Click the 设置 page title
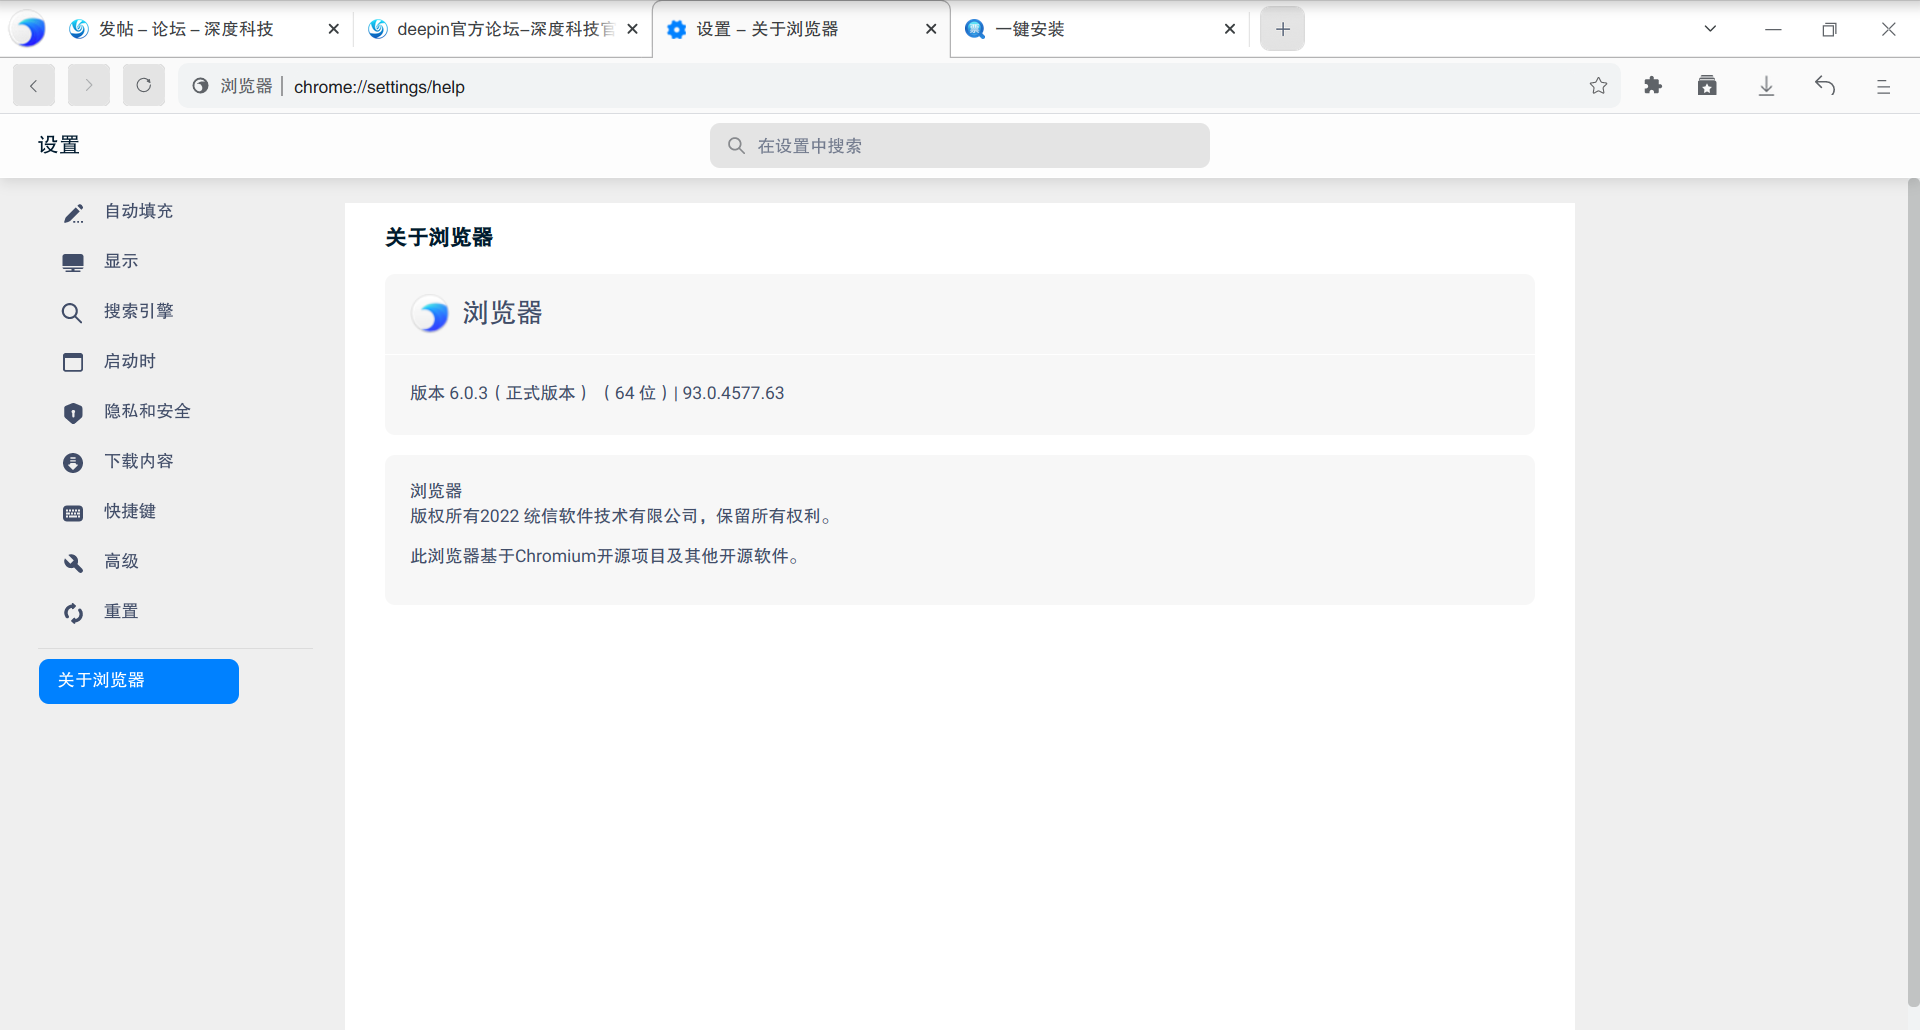 (x=59, y=145)
